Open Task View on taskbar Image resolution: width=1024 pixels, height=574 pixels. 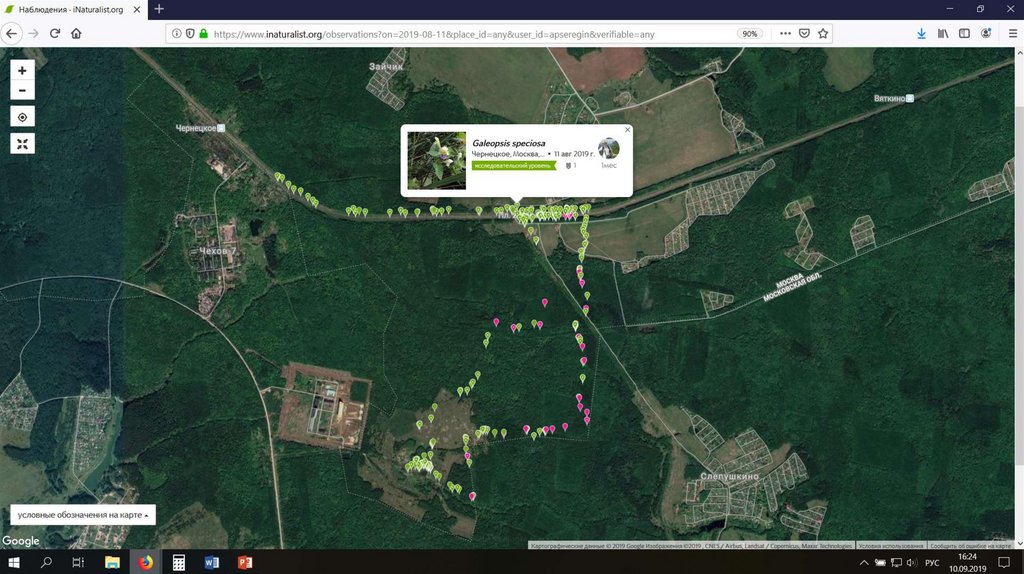click(78, 562)
